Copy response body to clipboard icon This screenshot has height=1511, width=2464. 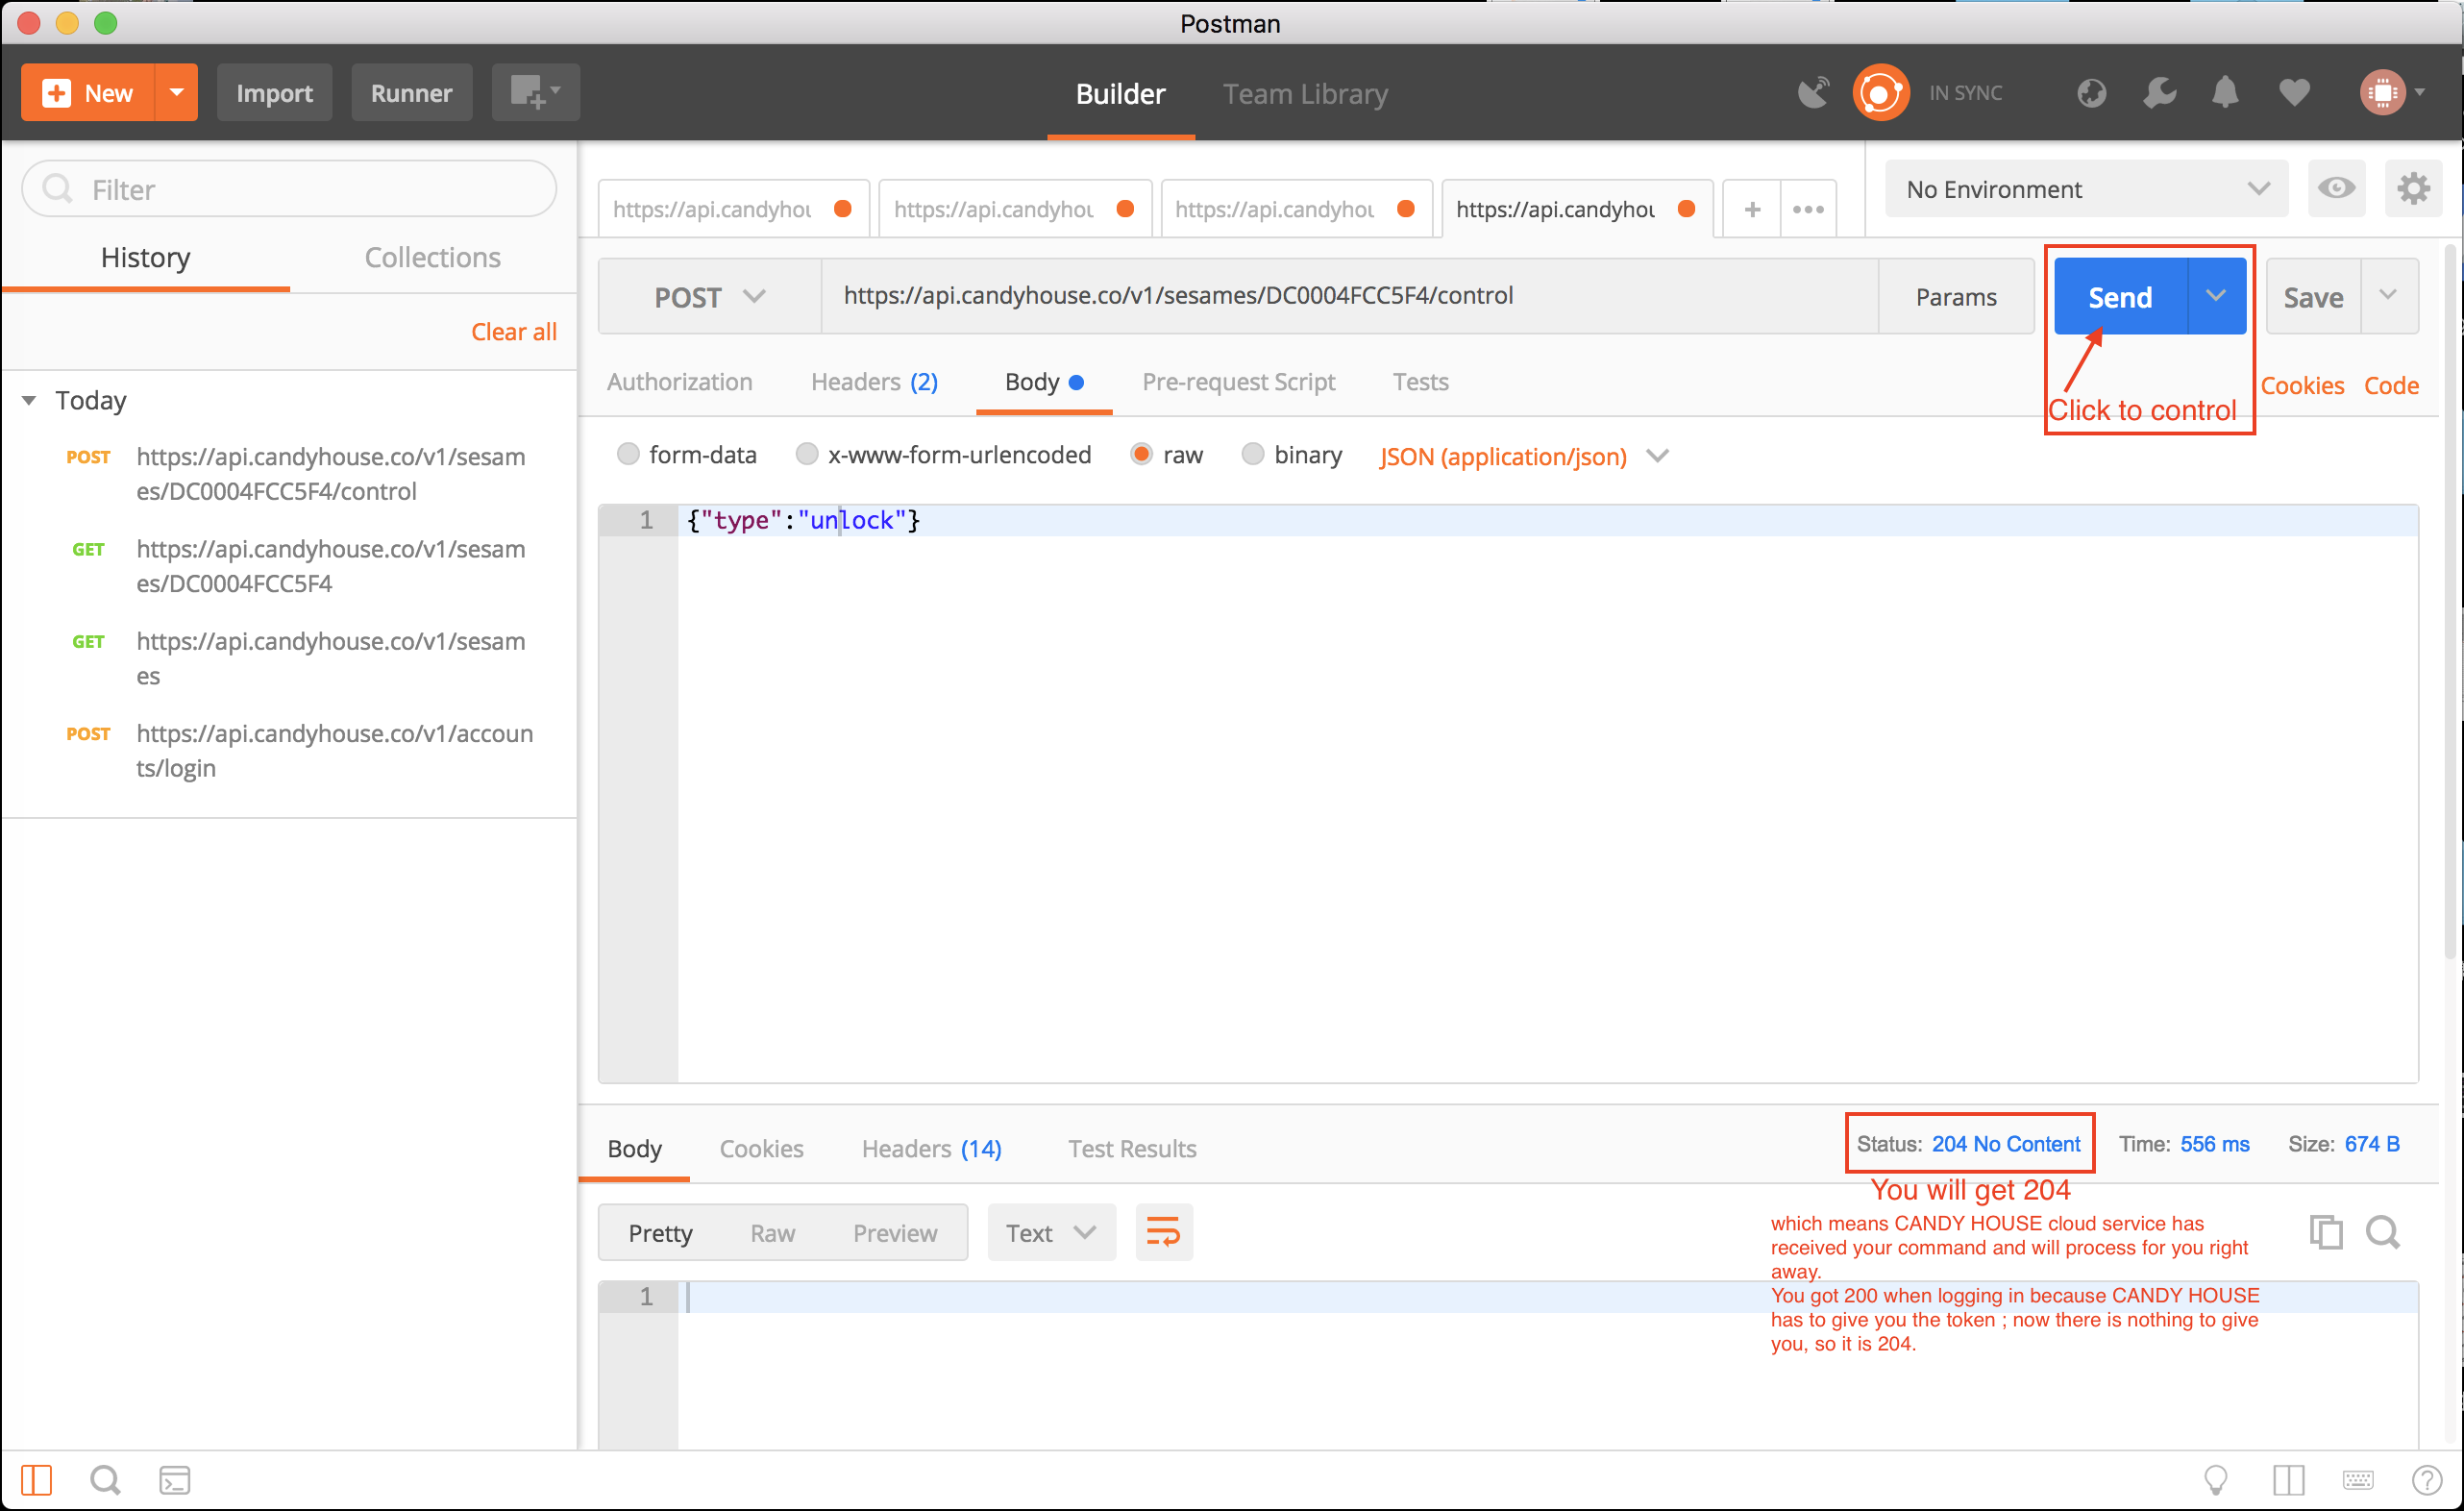pyautogui.click(x=2325, y=1232)
